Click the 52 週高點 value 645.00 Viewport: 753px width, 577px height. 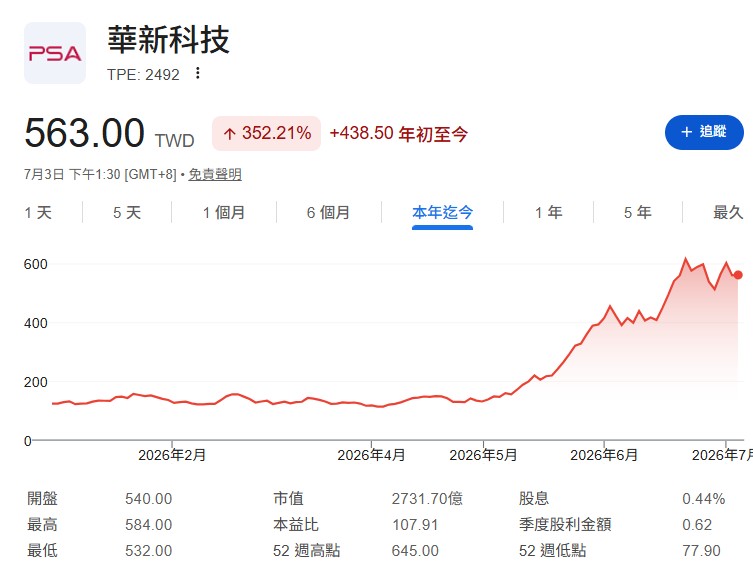coord(415,551)
